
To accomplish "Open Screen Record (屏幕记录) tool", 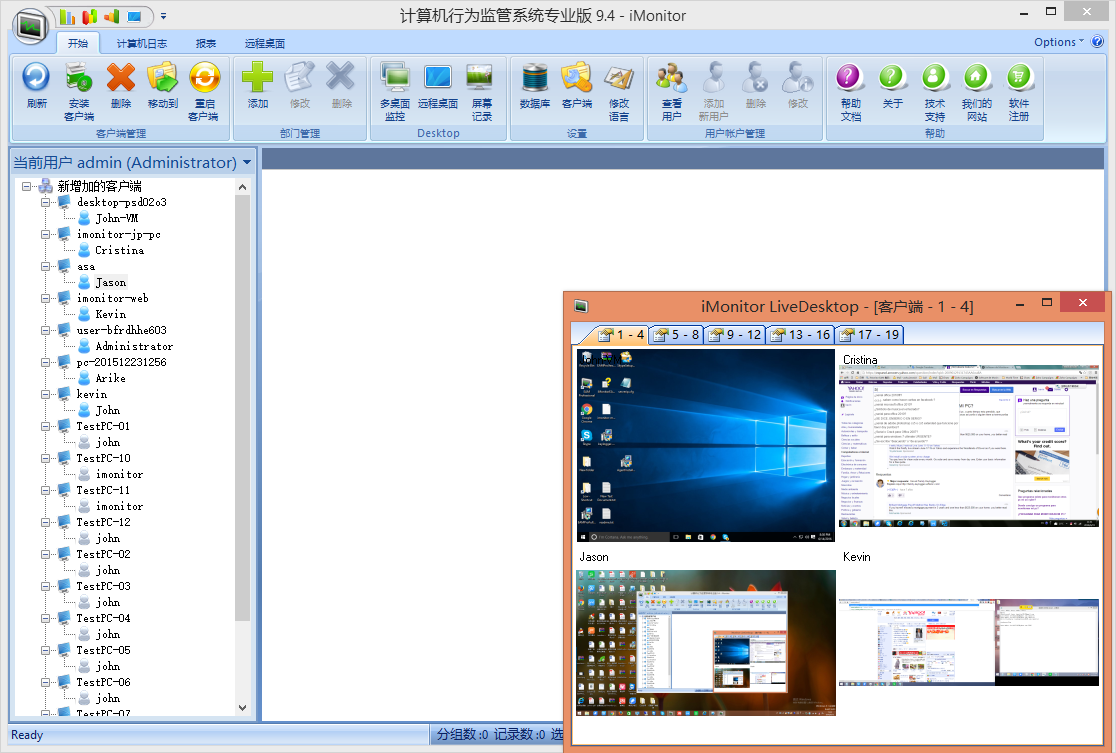I will [481, 78].
